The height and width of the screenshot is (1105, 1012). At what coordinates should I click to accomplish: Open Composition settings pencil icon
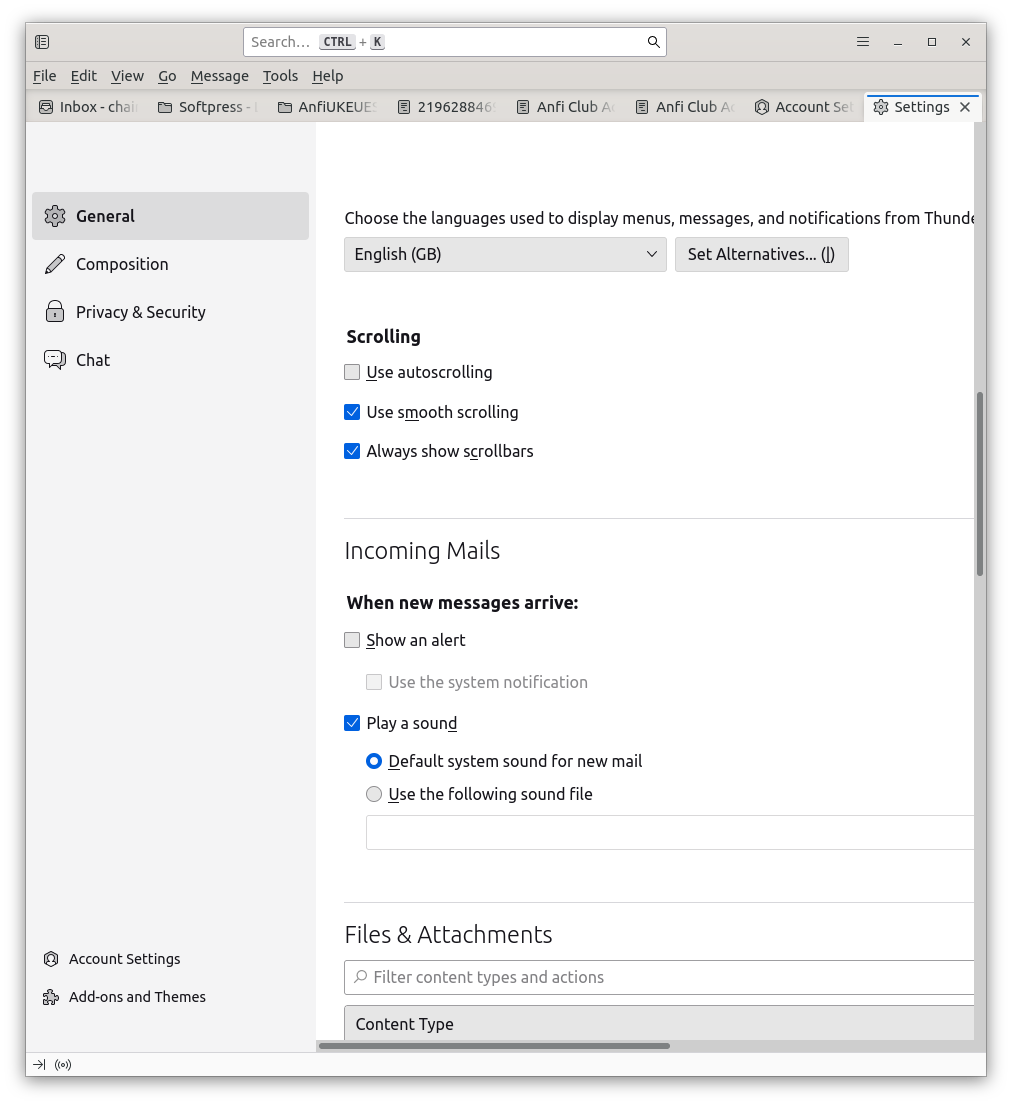[x=55, y=264]
